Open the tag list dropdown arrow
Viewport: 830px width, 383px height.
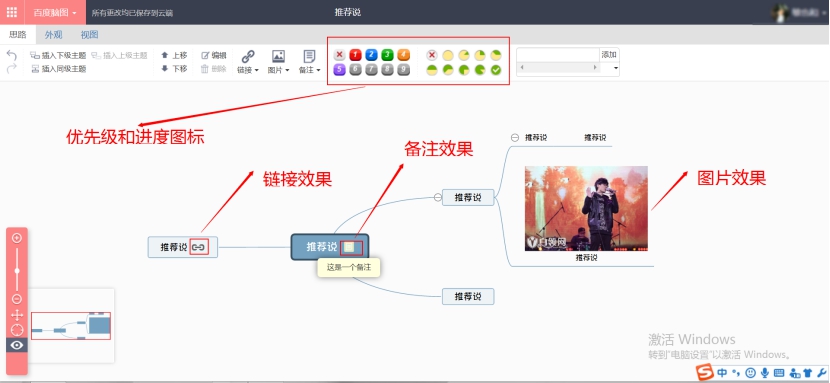(x=616, y=68)
